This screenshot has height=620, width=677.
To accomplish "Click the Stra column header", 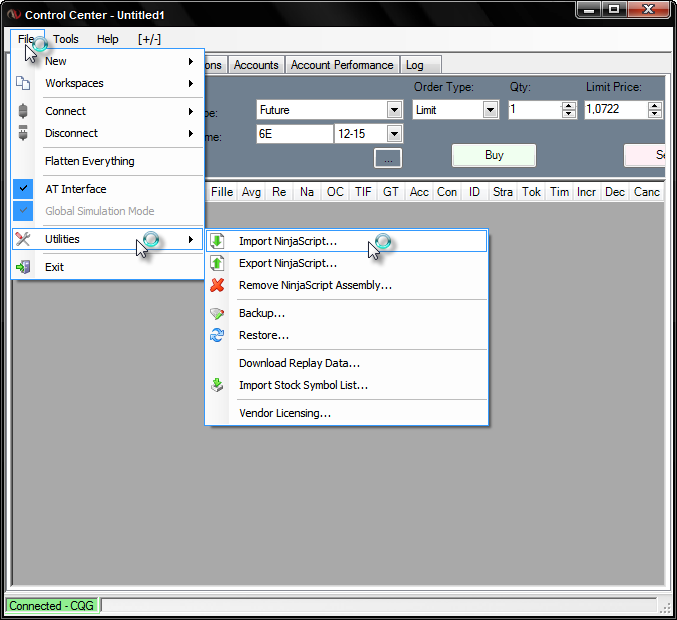I will click(503, 192).
